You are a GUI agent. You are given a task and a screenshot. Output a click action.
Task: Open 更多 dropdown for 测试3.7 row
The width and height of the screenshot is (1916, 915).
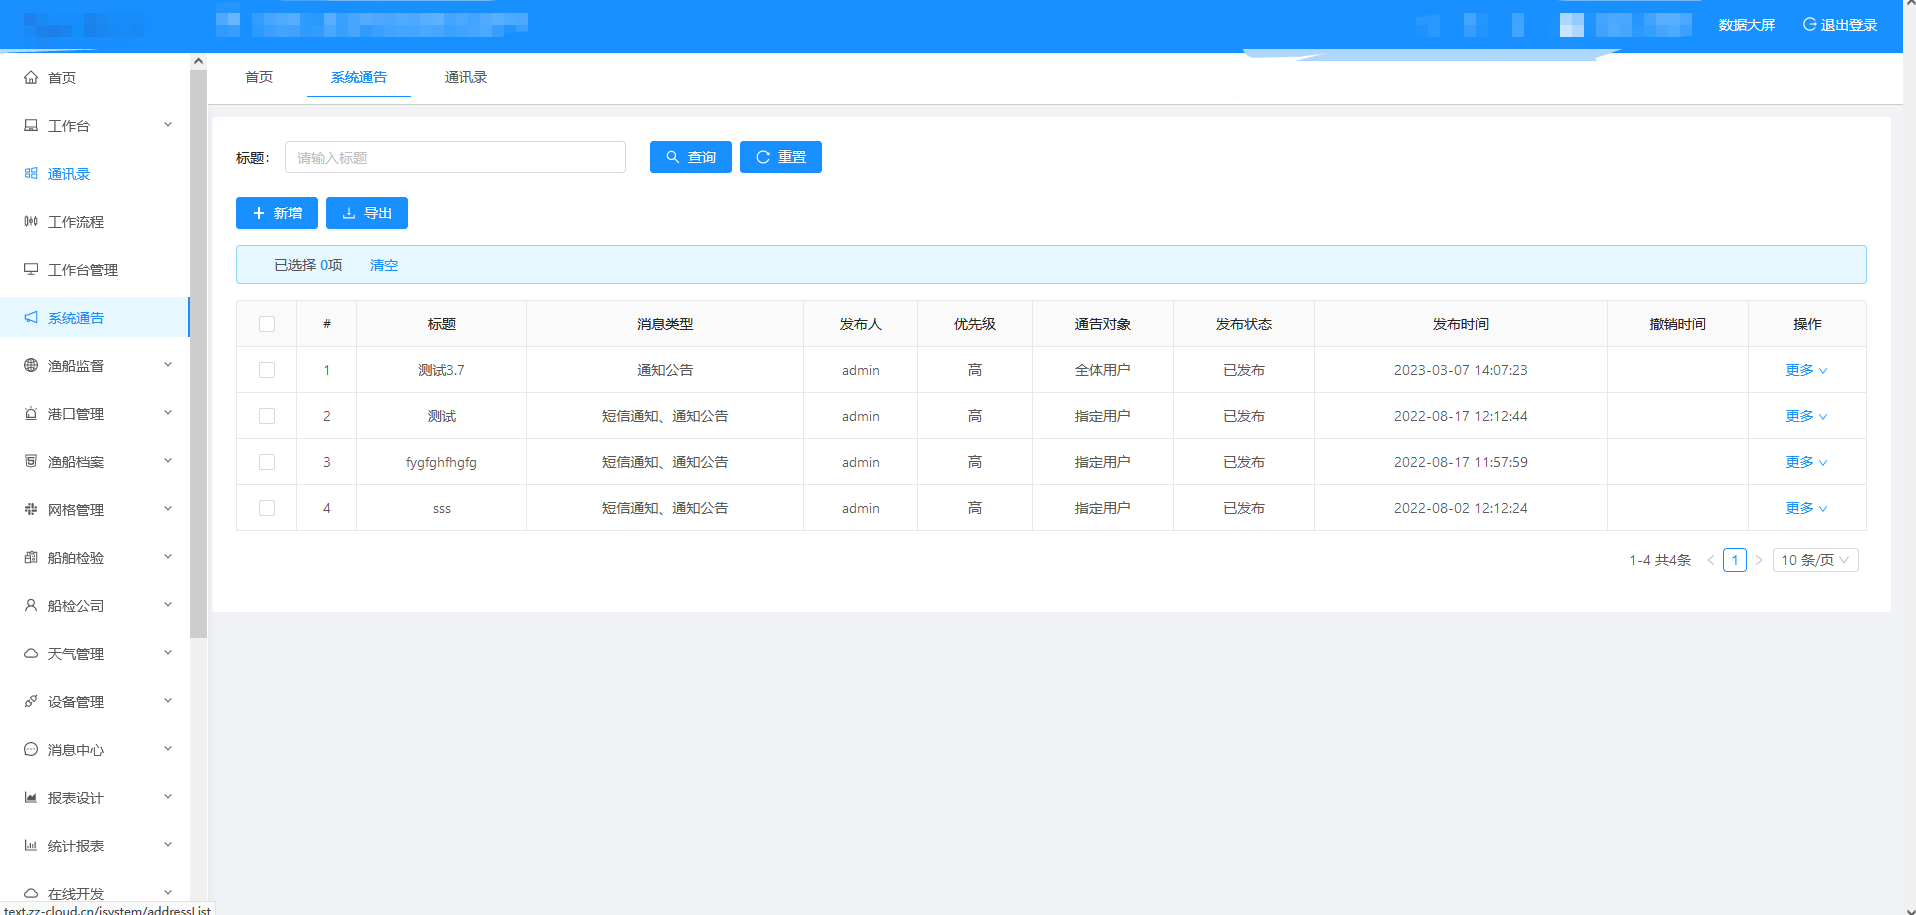1806,370
